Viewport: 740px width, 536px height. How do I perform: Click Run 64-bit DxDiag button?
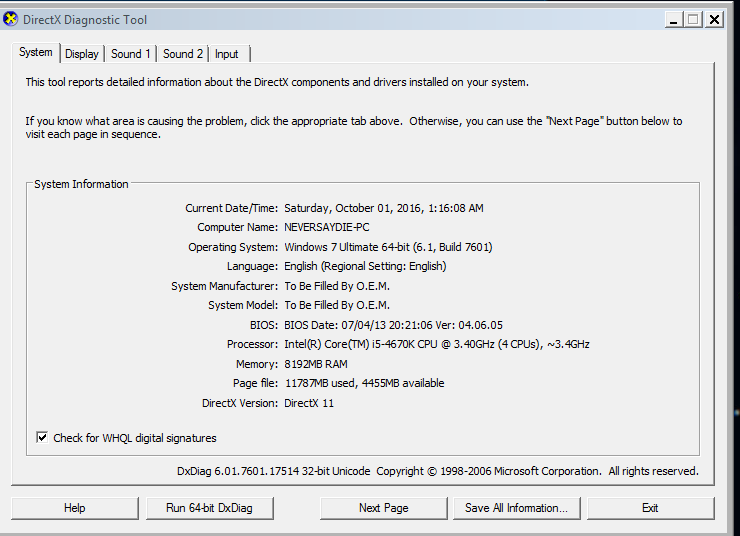coord(209,508)
